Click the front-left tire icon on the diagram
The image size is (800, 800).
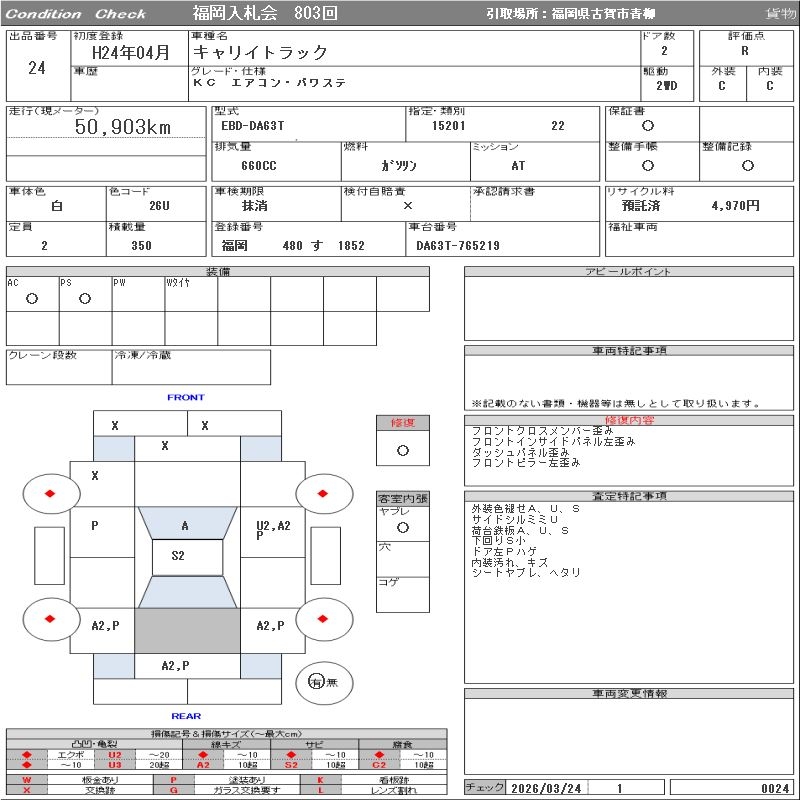(50, 492)
